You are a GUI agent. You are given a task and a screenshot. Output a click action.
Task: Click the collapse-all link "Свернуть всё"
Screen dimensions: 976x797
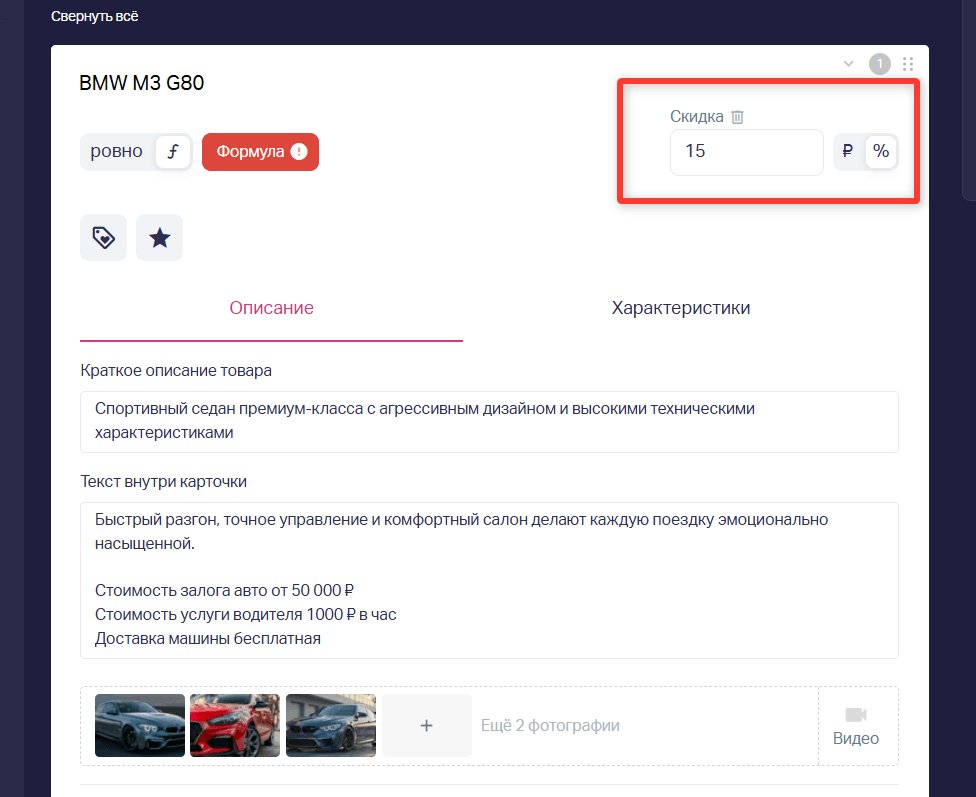[95, 16]
